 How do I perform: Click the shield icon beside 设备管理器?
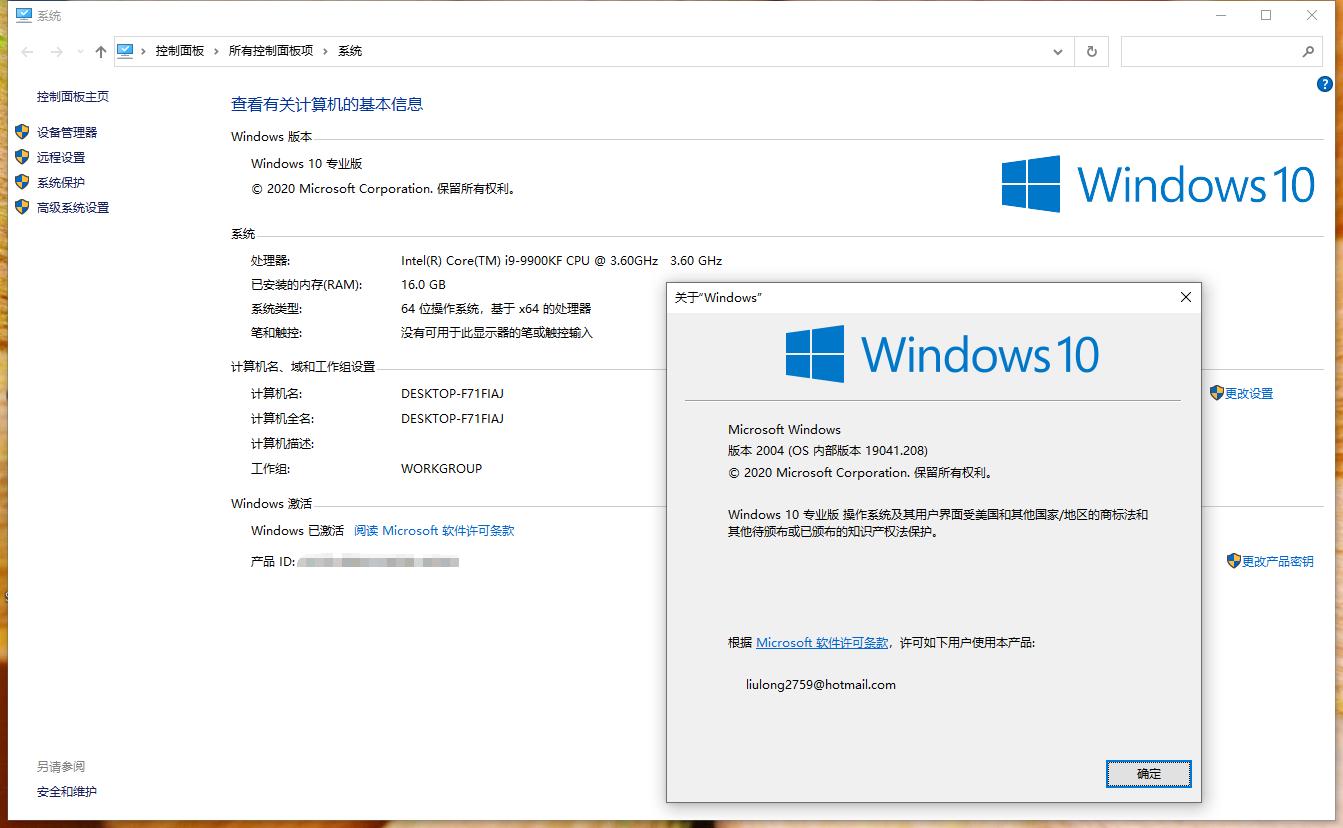pyautogui.click(x=22, y=132)
